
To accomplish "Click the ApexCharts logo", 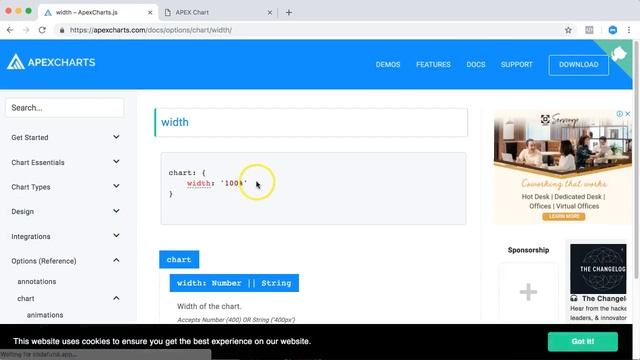I will (51, 62).
